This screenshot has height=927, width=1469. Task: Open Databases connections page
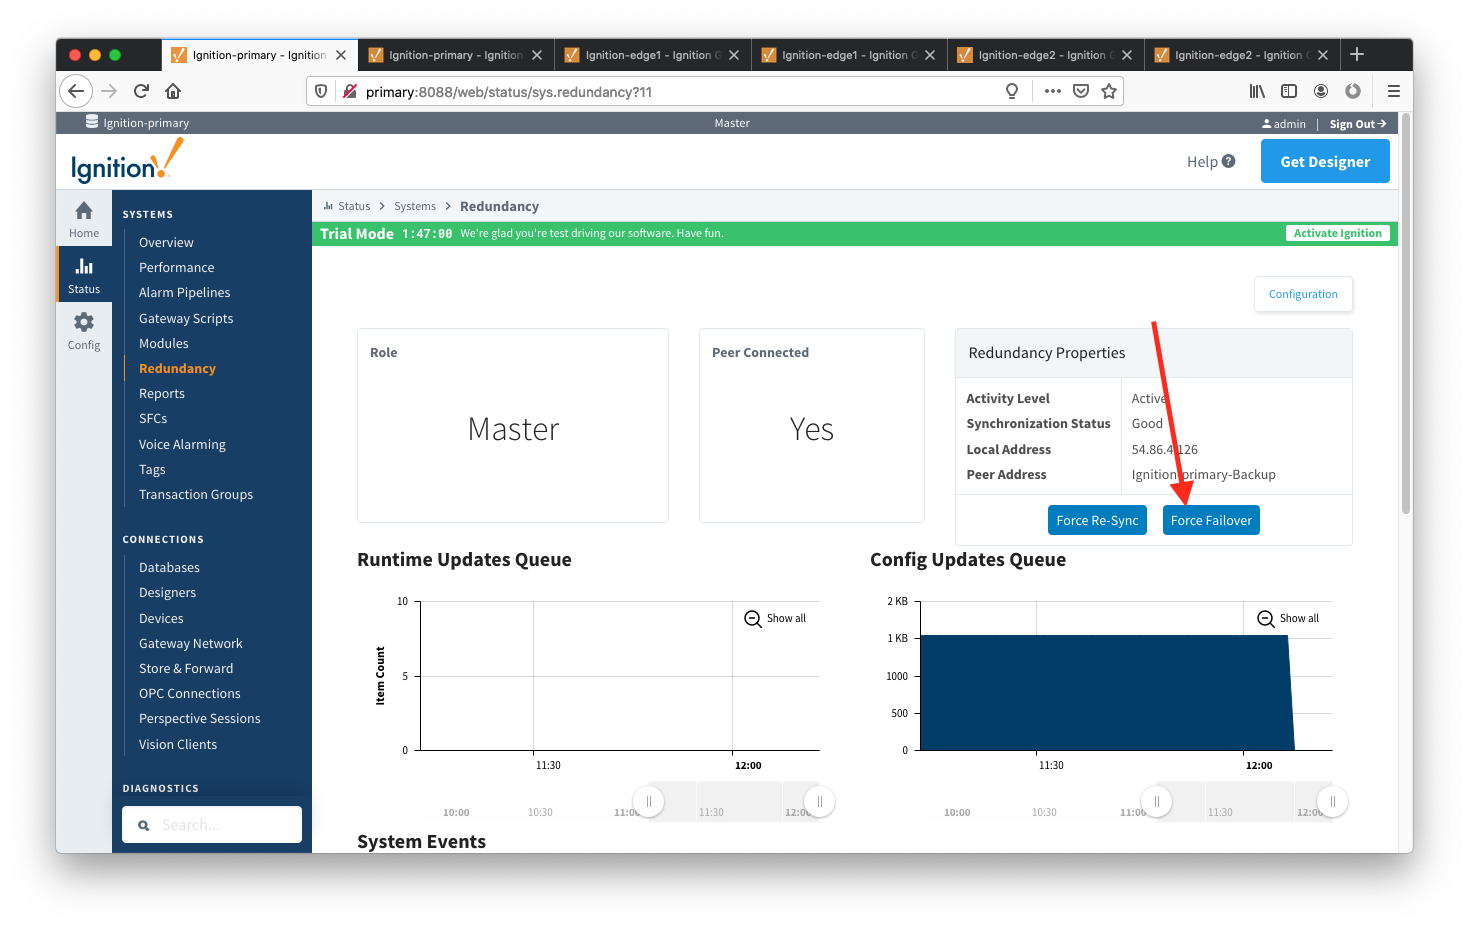tap(169, 567)
